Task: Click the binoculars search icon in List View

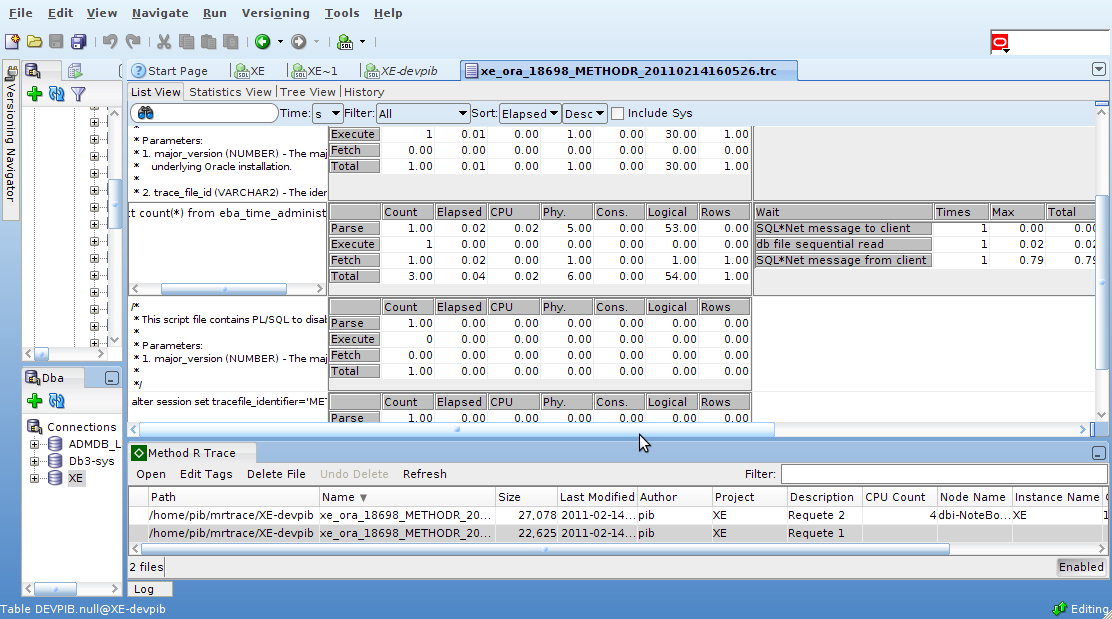Action: 145,113
